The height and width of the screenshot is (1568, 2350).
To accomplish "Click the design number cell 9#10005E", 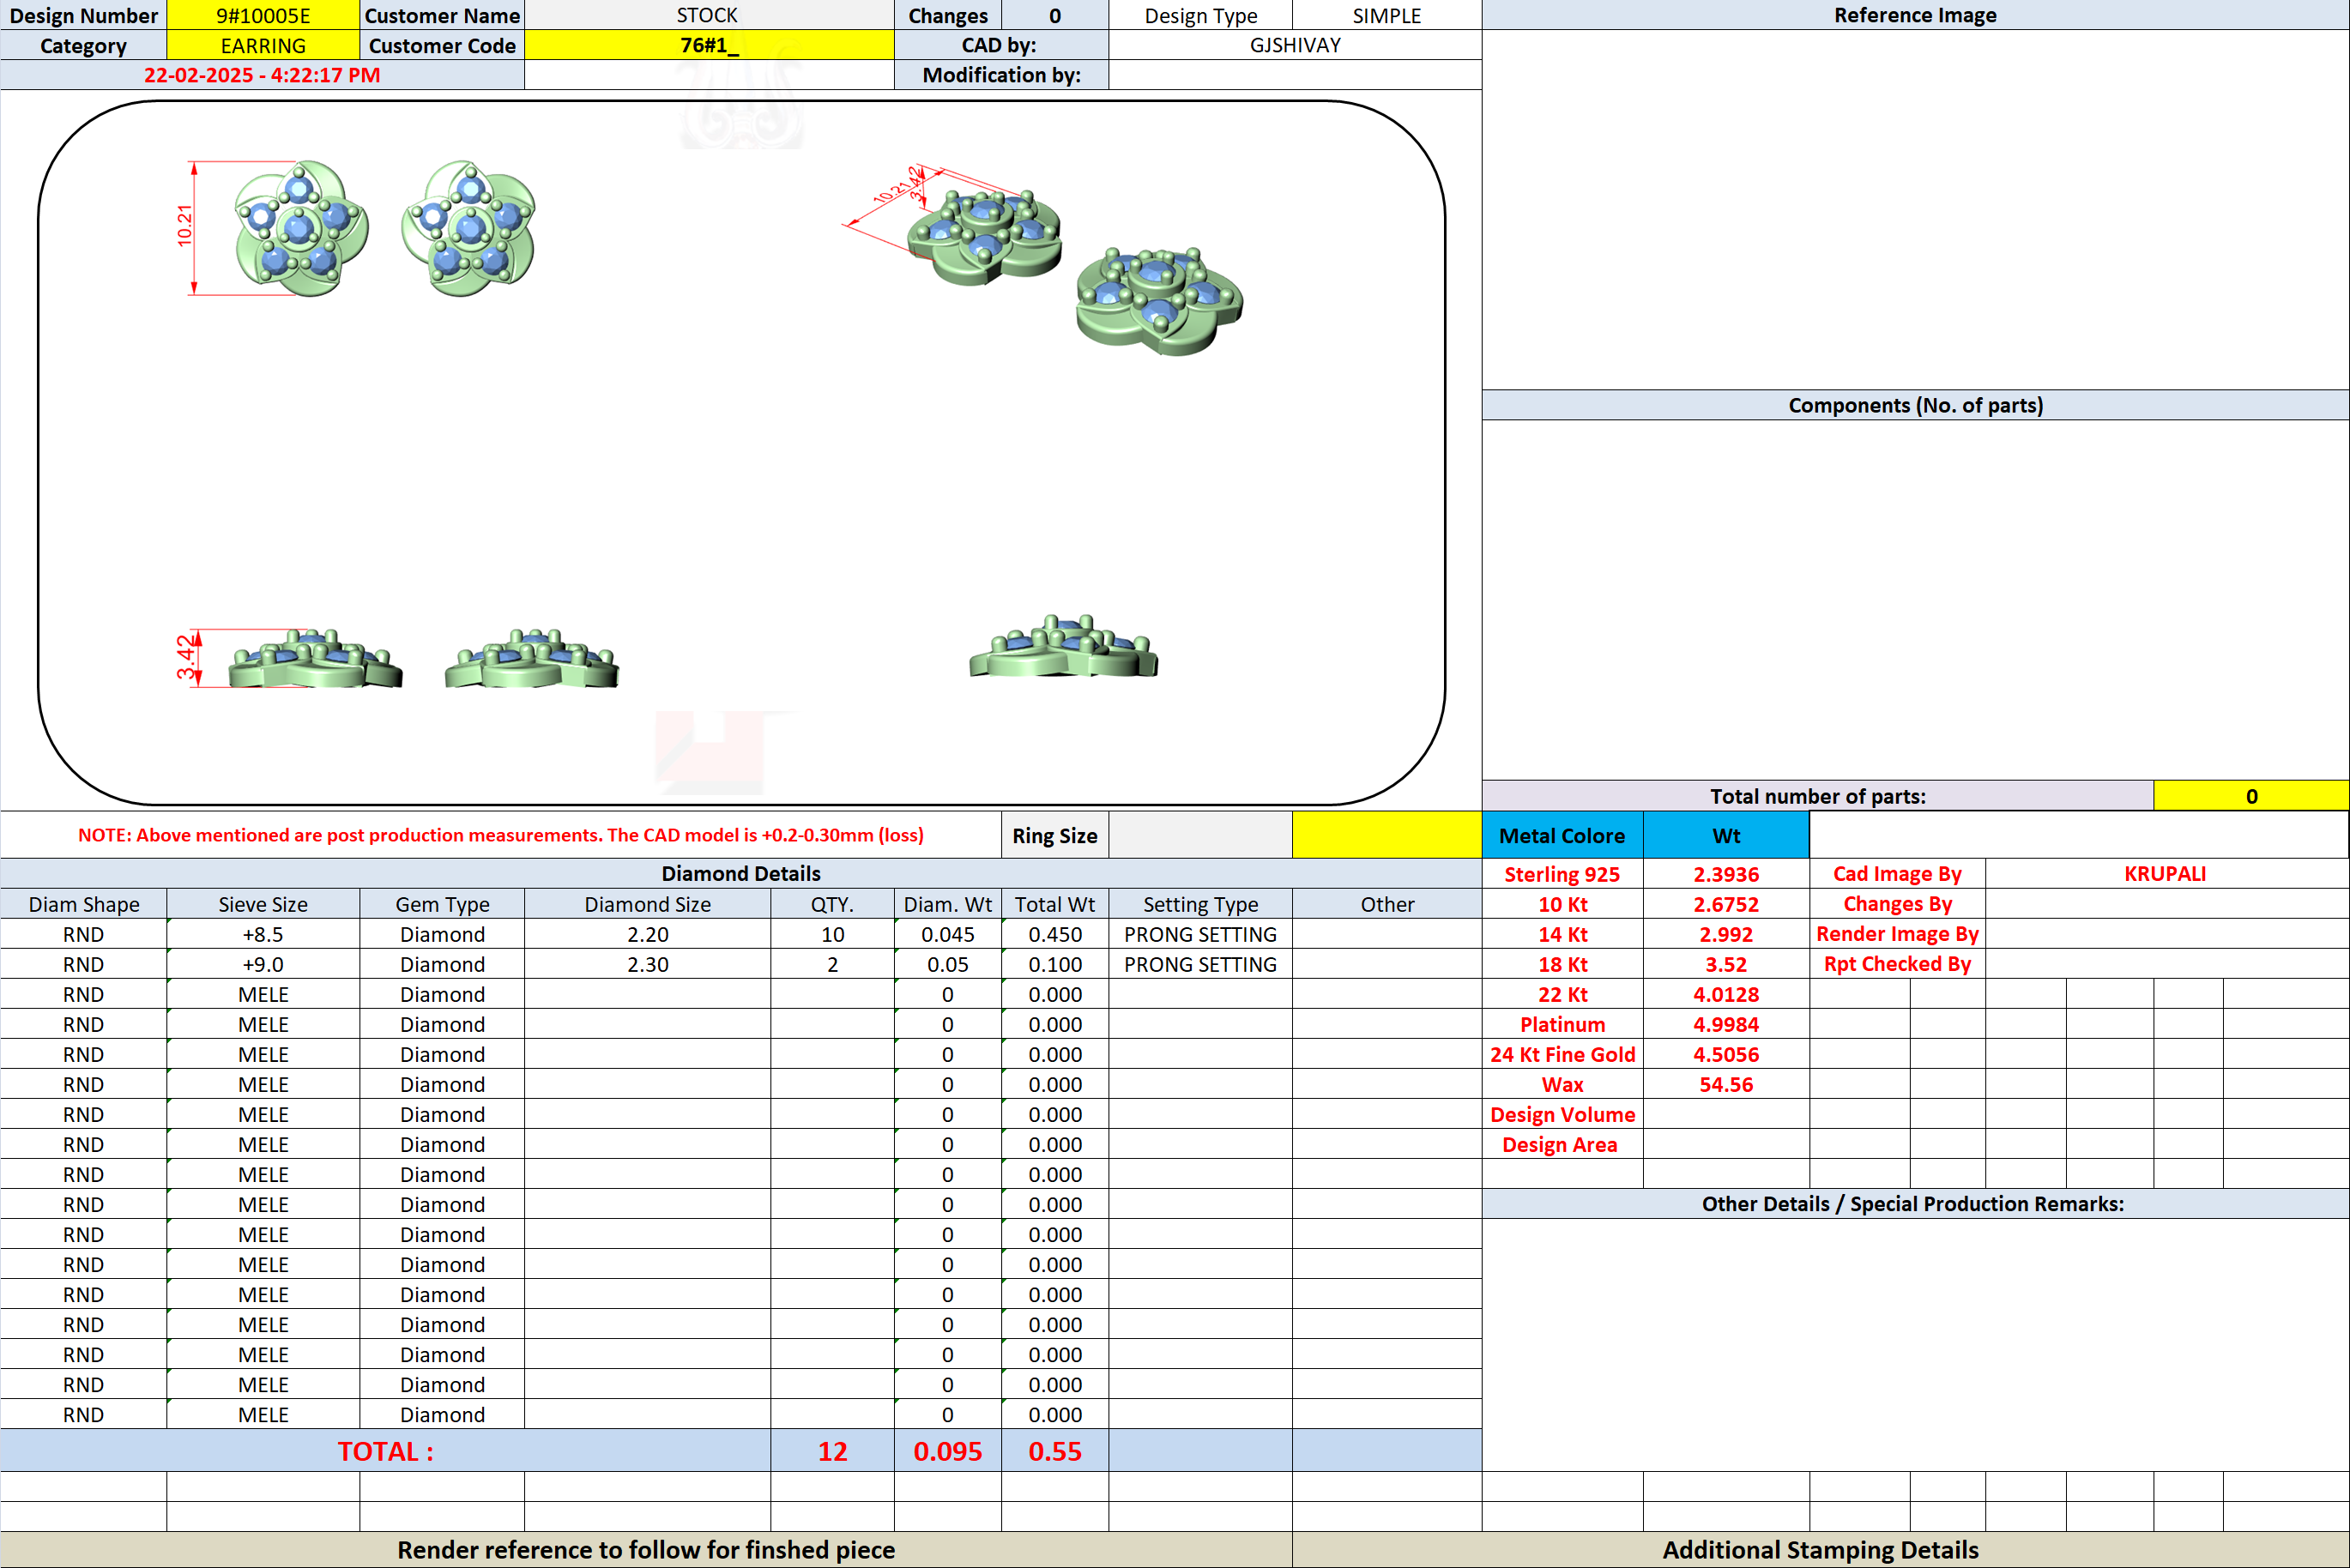I will pos(263,15).
